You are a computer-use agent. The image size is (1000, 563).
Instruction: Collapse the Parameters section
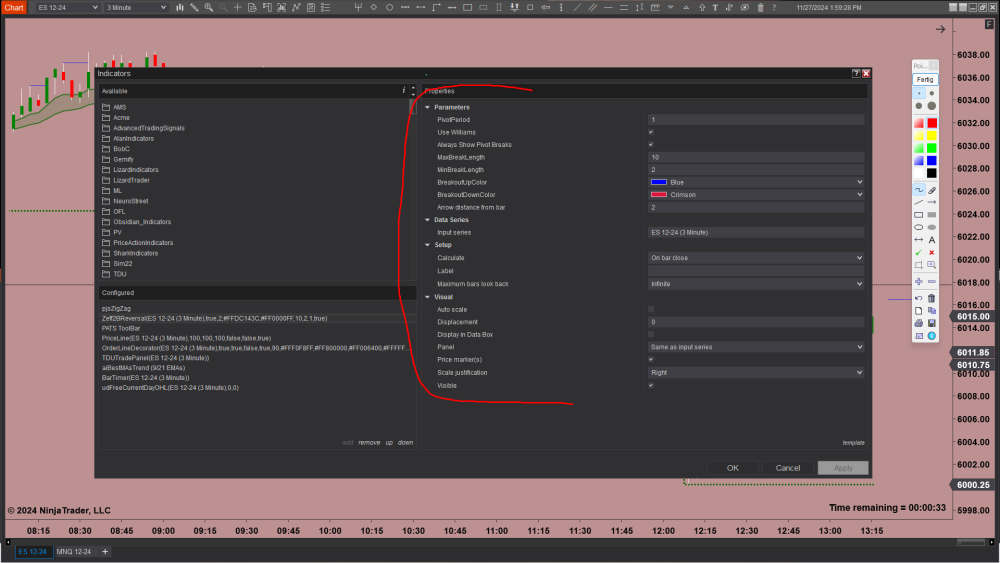(x=427, y=107)
